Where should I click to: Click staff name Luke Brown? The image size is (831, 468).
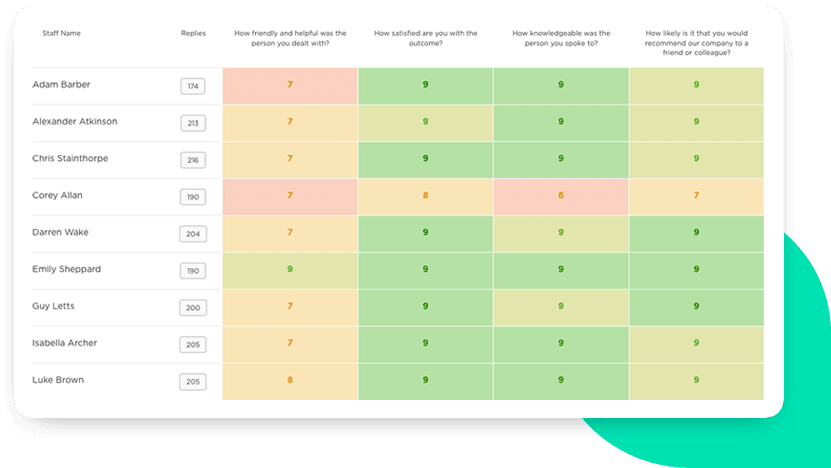click(x=58, y=380)
